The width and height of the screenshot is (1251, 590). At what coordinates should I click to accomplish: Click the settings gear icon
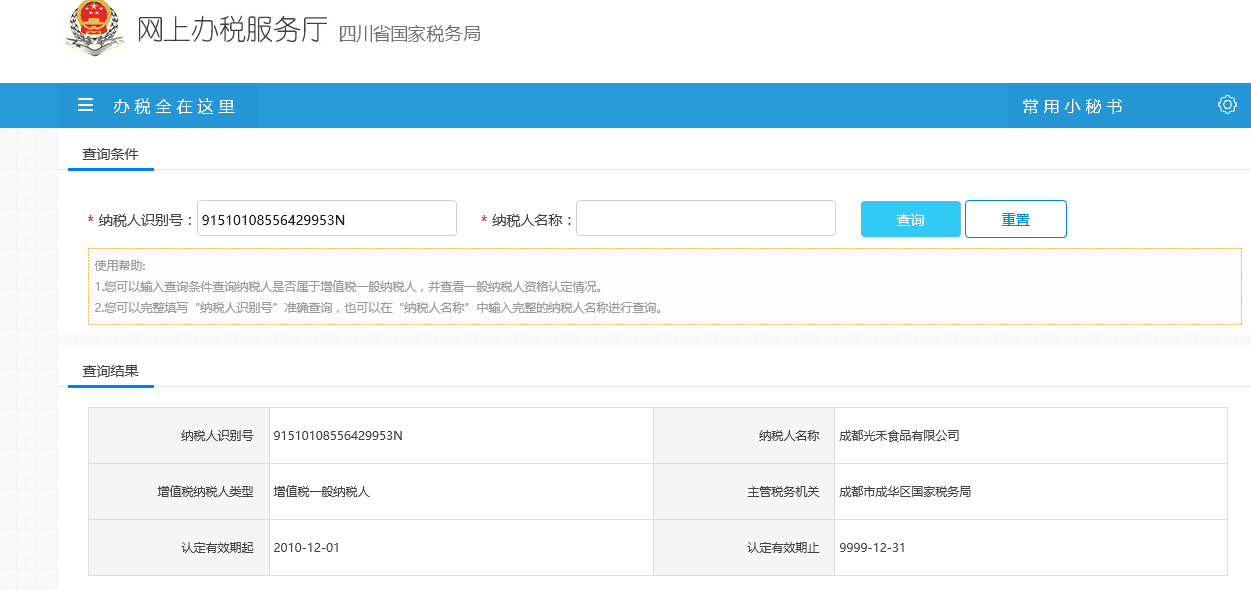(1227, 105)
